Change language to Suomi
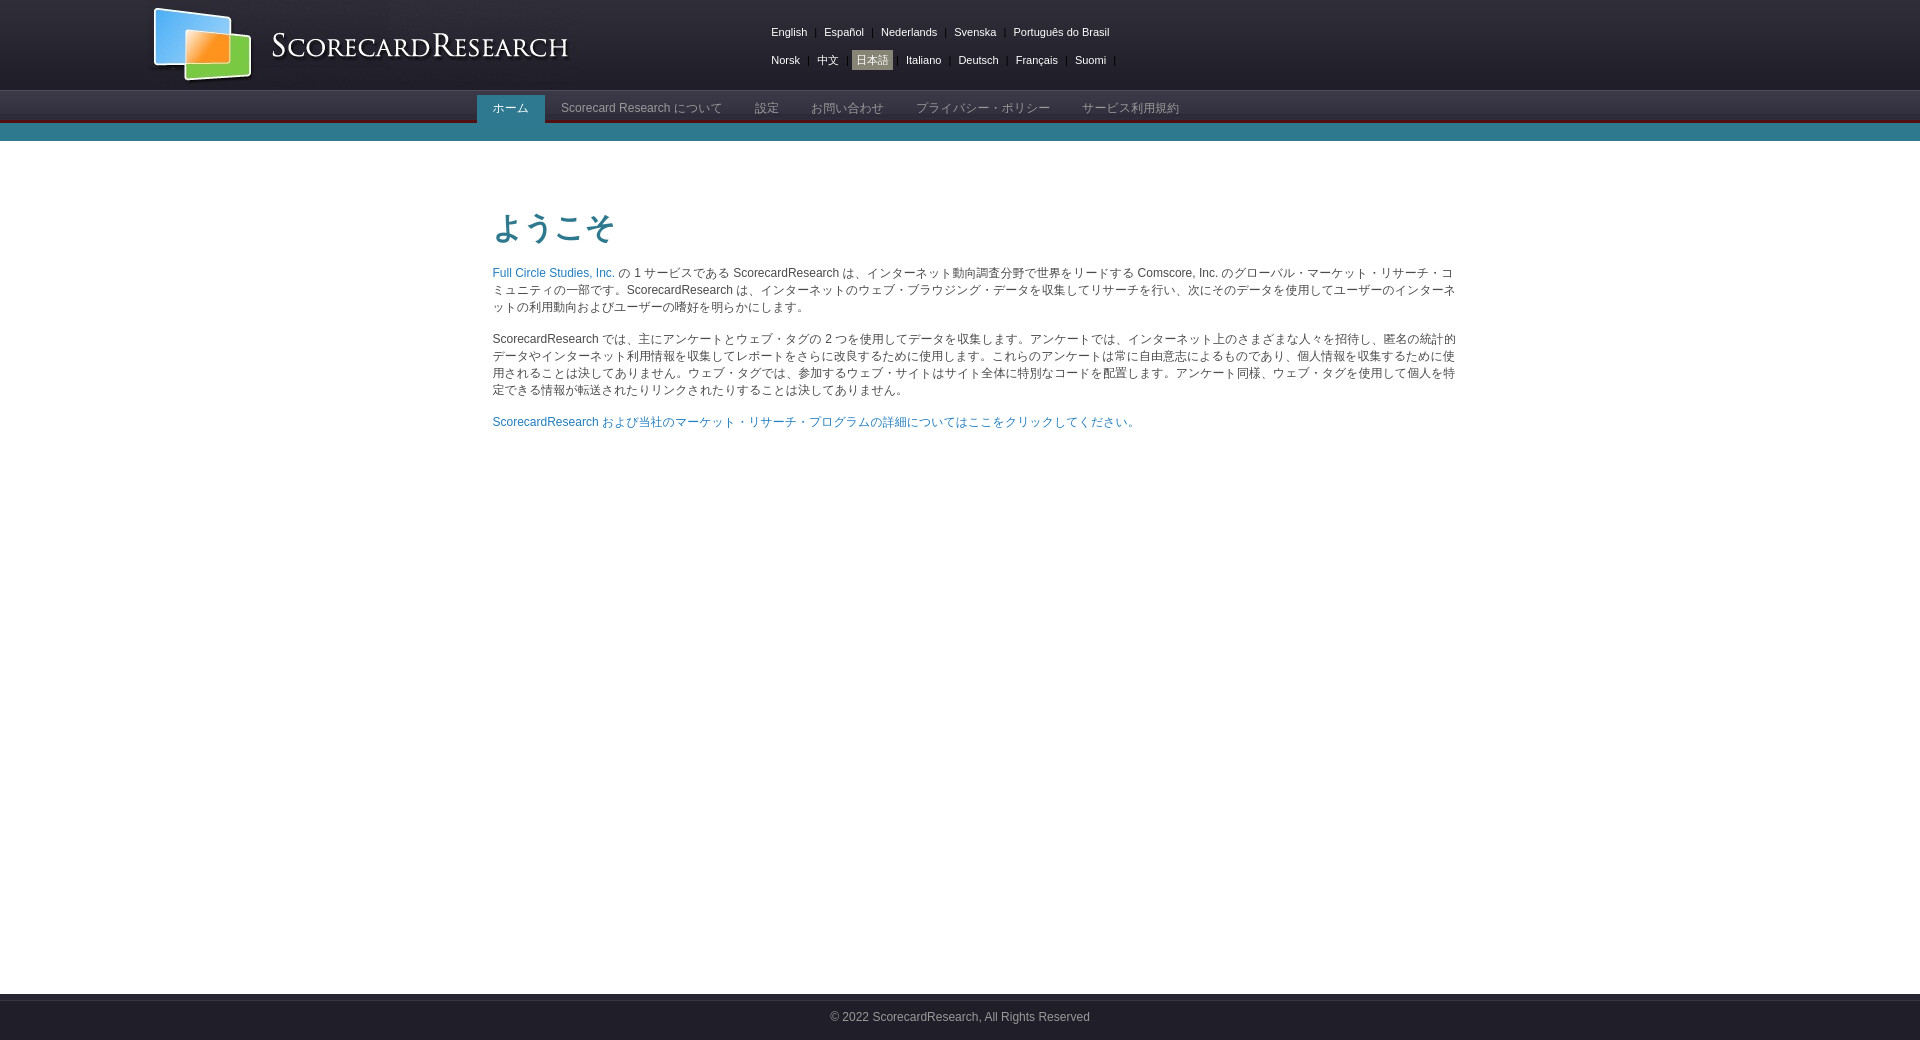This screenshot has width=1920, height=1040. [1090, 60]
